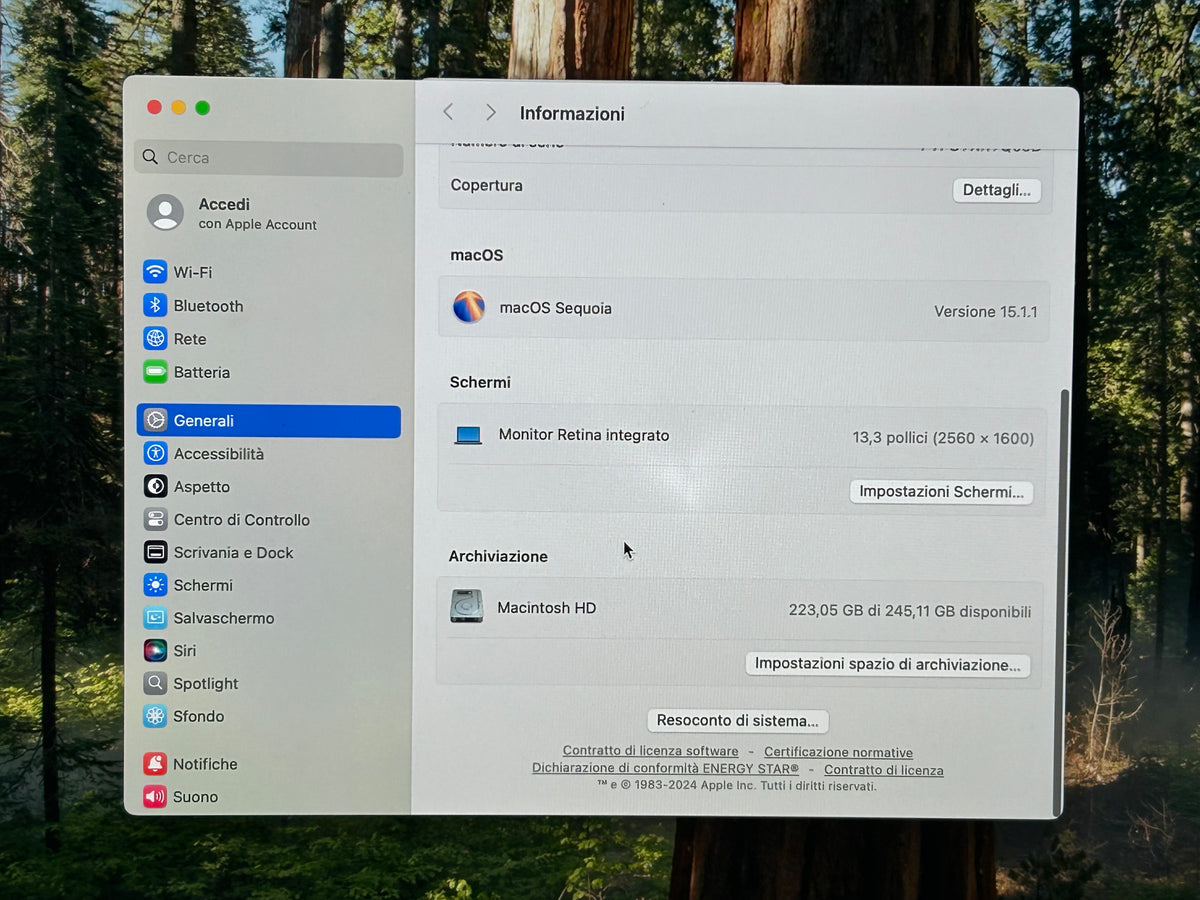Image resolution: width=1200 pixels, height=900 pixels.
Task: Select the Salvaschermo icon
Action: pyautogui.click(x=155, y=618)
